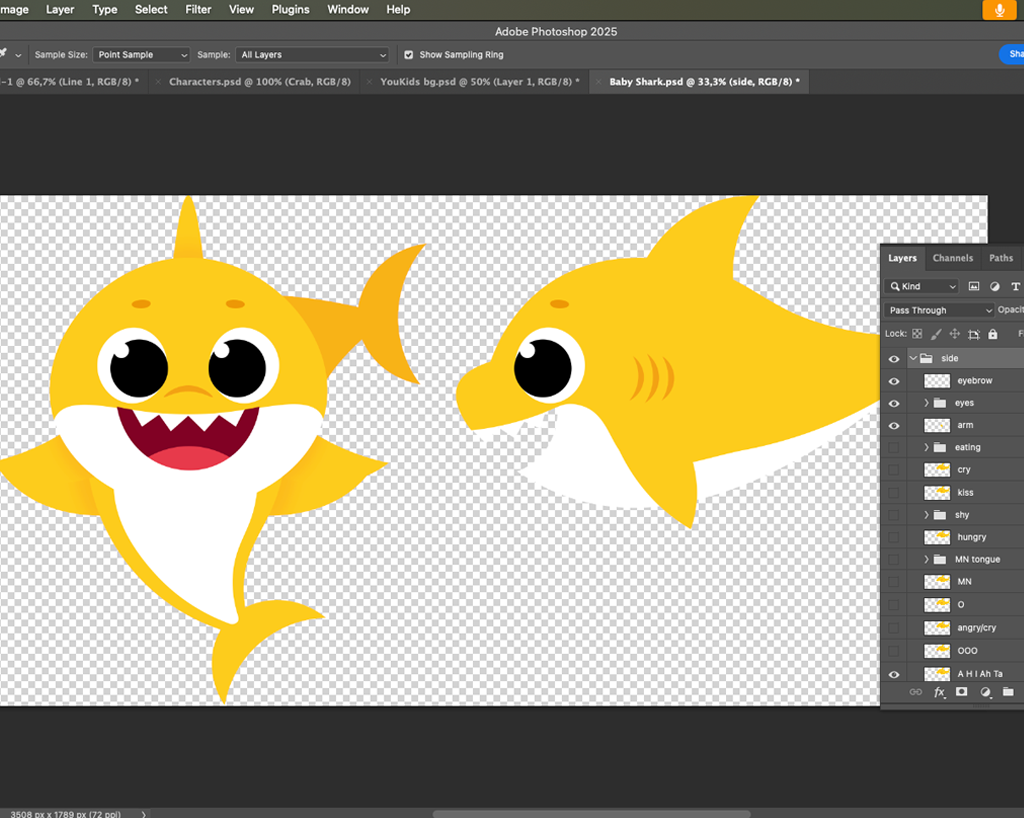The height and width of the screenshot is (818, 1024).
Task: Switch to the Channels tab
Action: [x=952, y=258]
